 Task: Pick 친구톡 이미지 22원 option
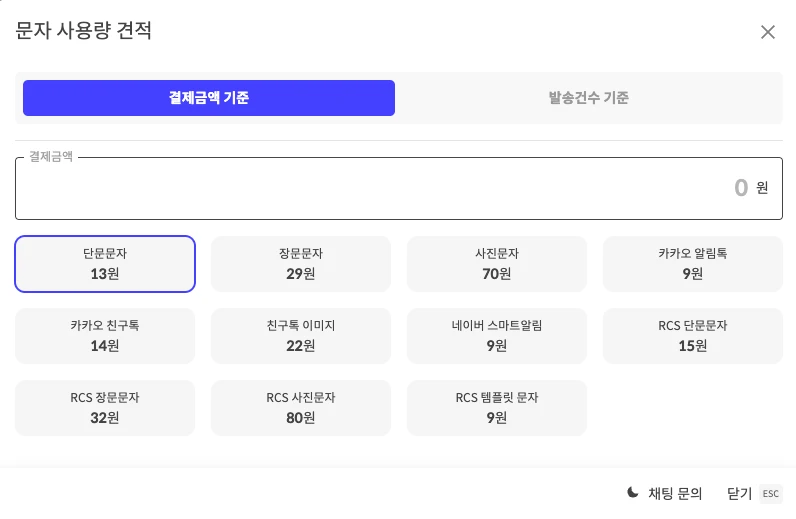pyautogui.click(x=301, y=336)
